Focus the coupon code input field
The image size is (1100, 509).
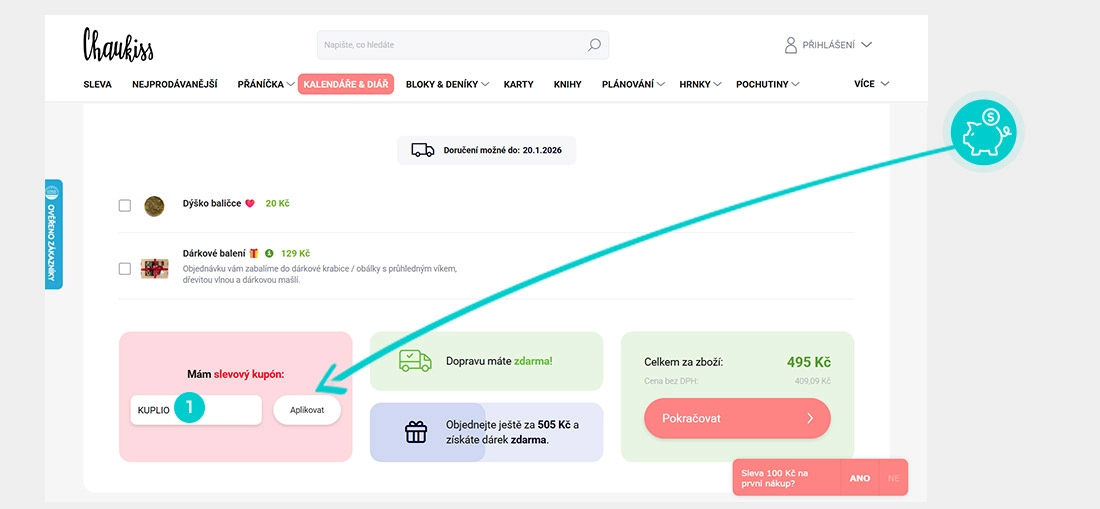click(196, 410)
